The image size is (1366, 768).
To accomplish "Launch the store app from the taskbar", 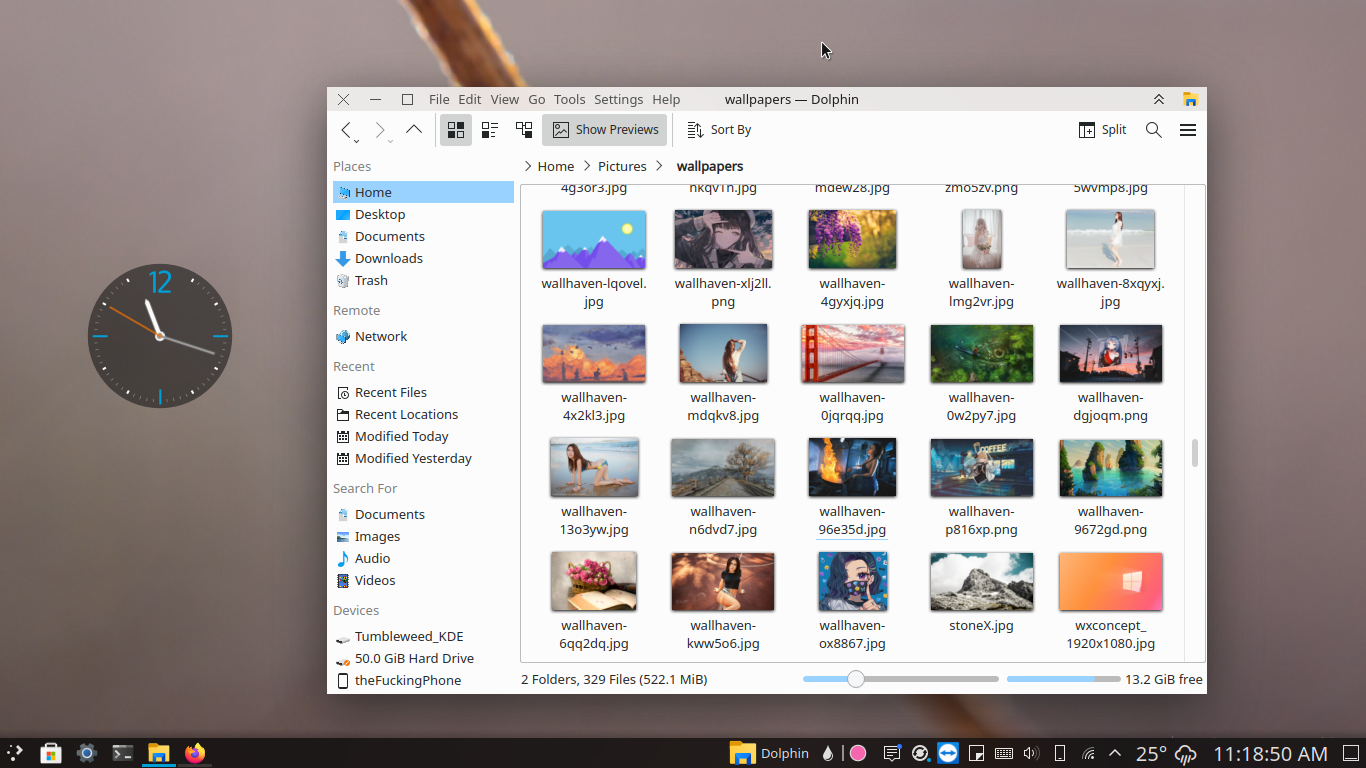I will click(51, 753).
